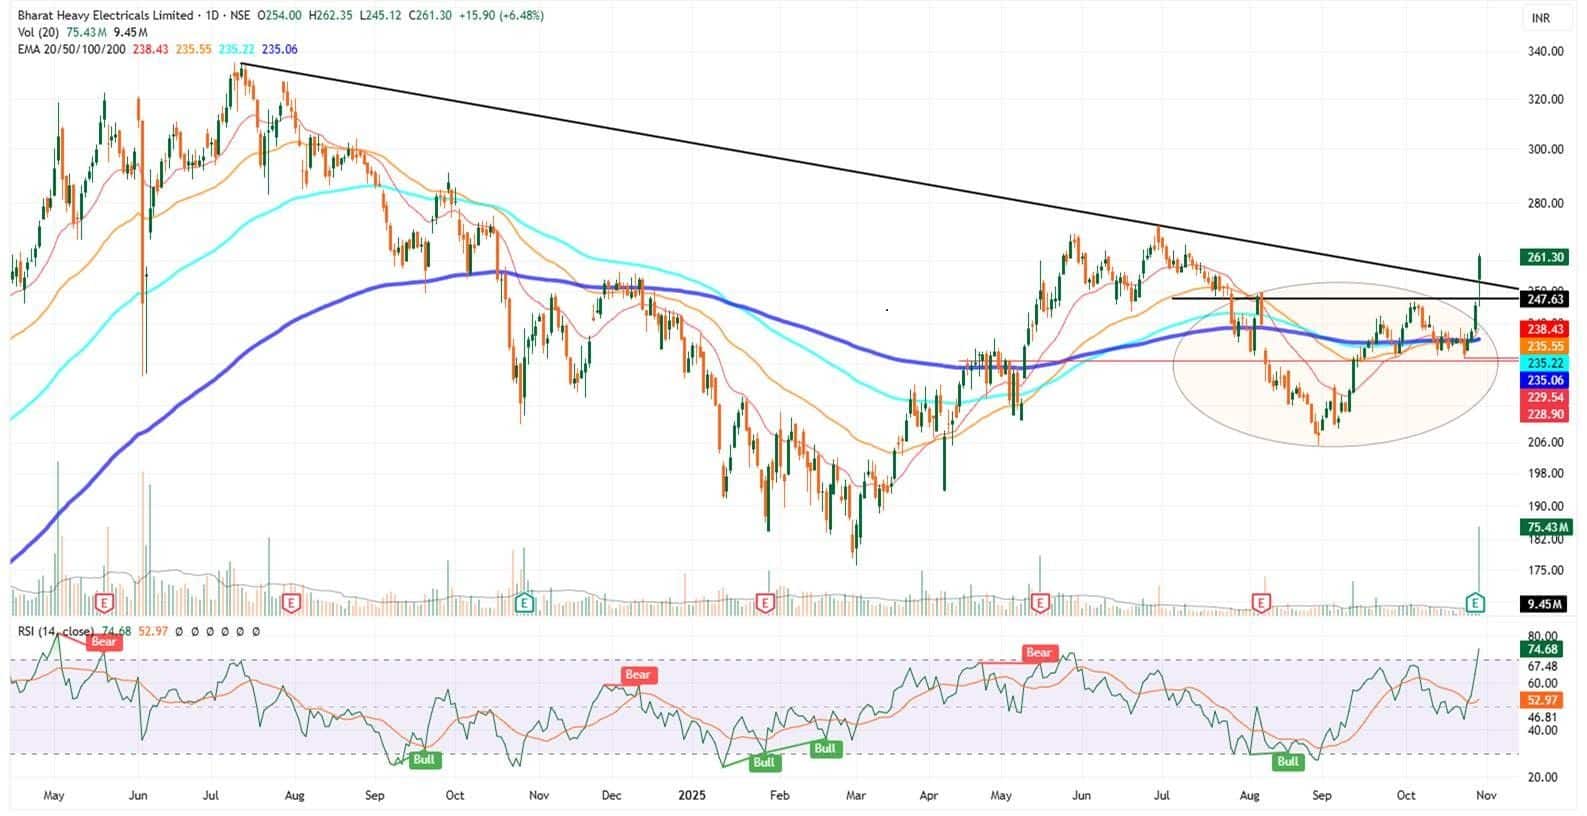Viewport: 1587px width, 816px height.
Task: Click the Bear divergence label near December 2024
Action: 637,675
